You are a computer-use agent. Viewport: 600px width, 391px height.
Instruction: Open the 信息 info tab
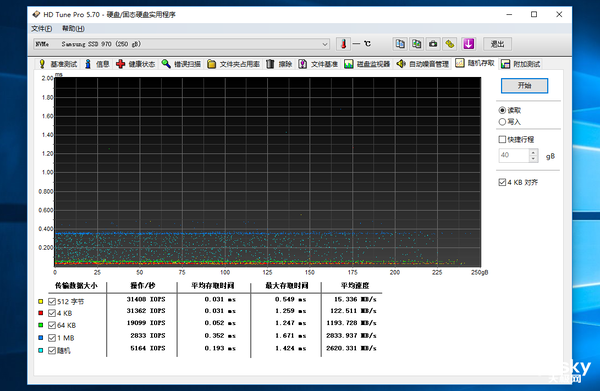pos(98,64)
